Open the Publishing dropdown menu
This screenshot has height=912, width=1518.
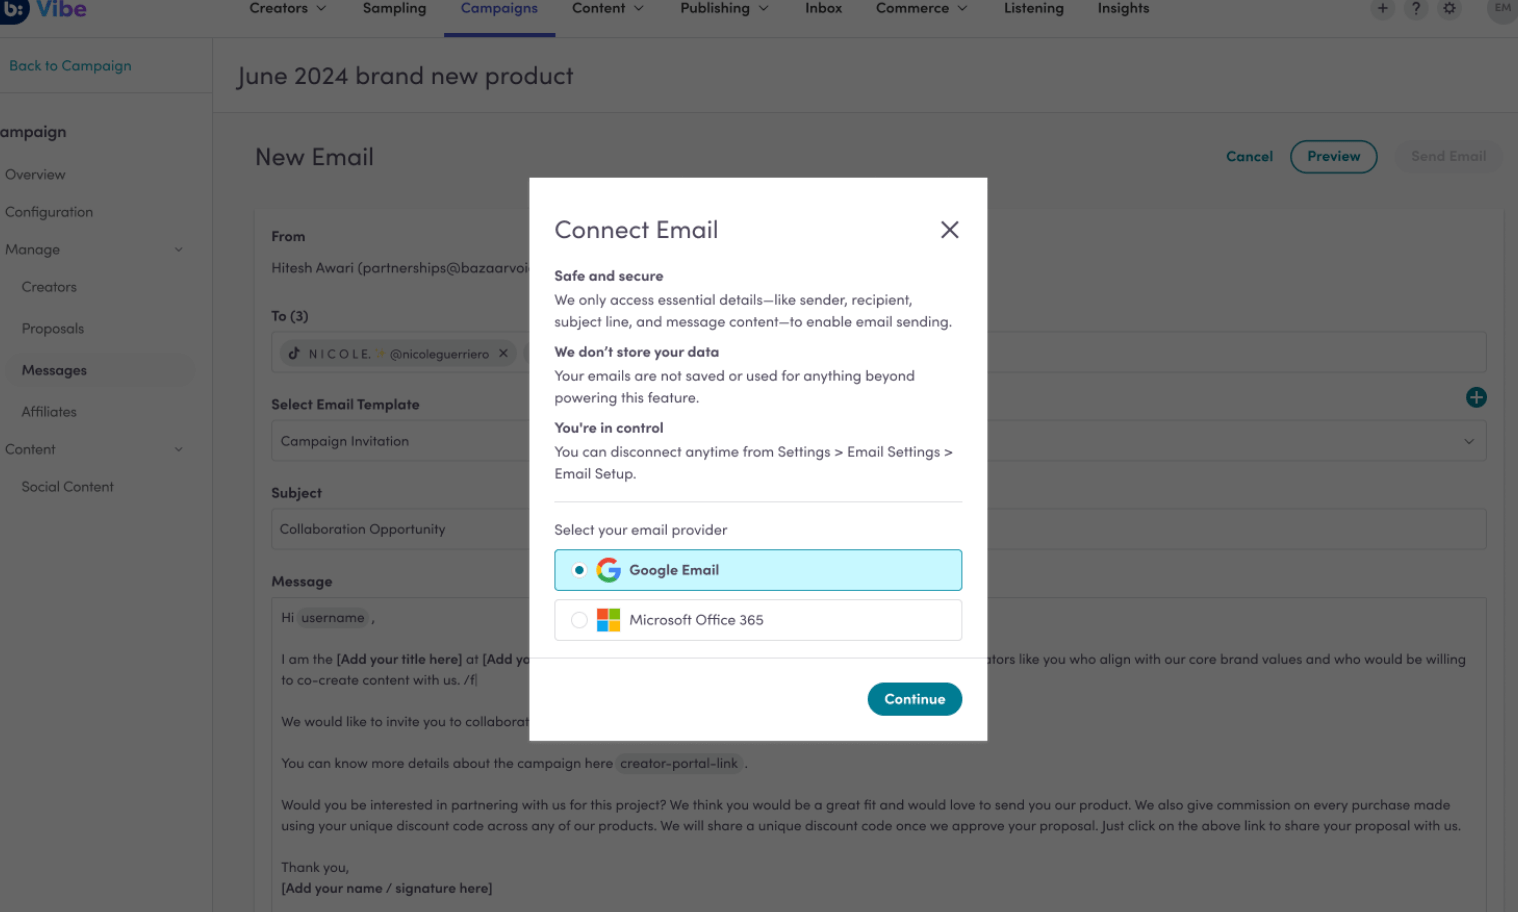724,9
